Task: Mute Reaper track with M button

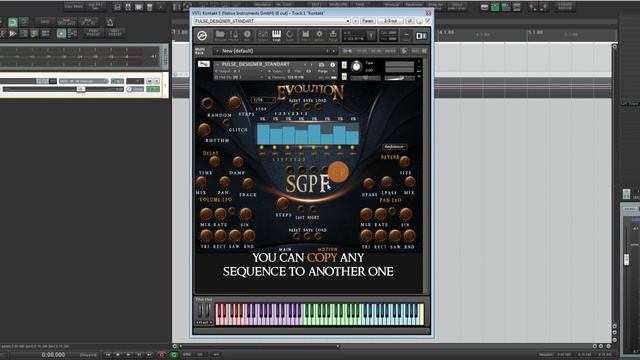Action: [x=149, y=81]
